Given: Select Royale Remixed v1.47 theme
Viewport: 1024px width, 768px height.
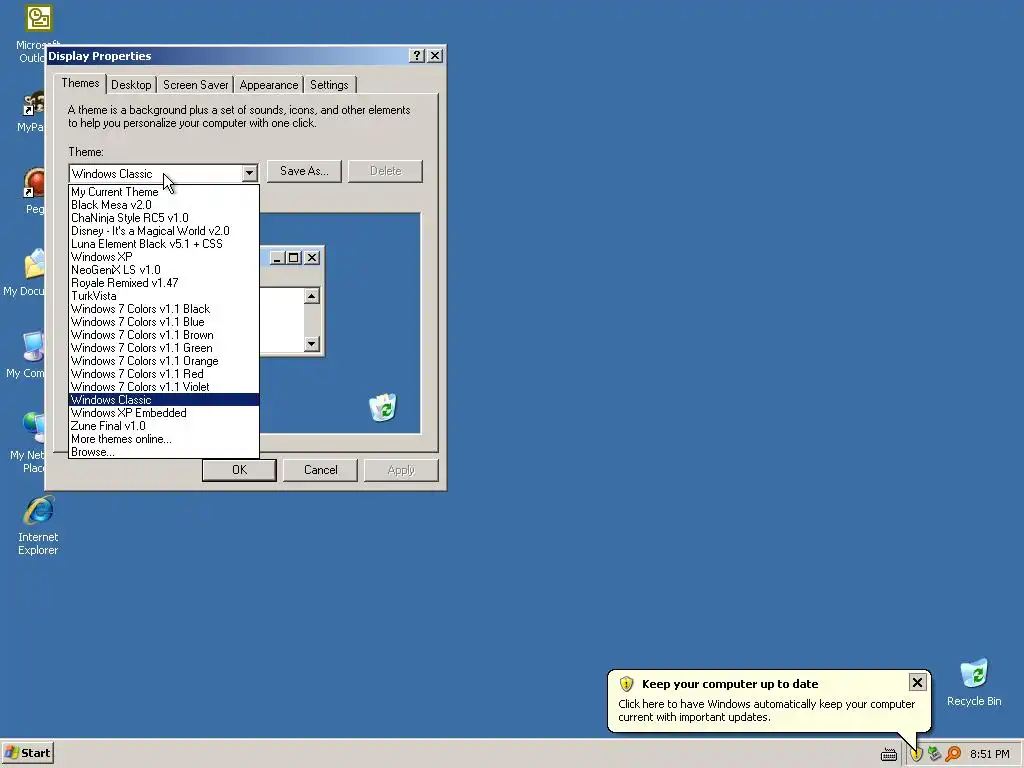Looking at the screenshot, I should click(x=164, y=283).
